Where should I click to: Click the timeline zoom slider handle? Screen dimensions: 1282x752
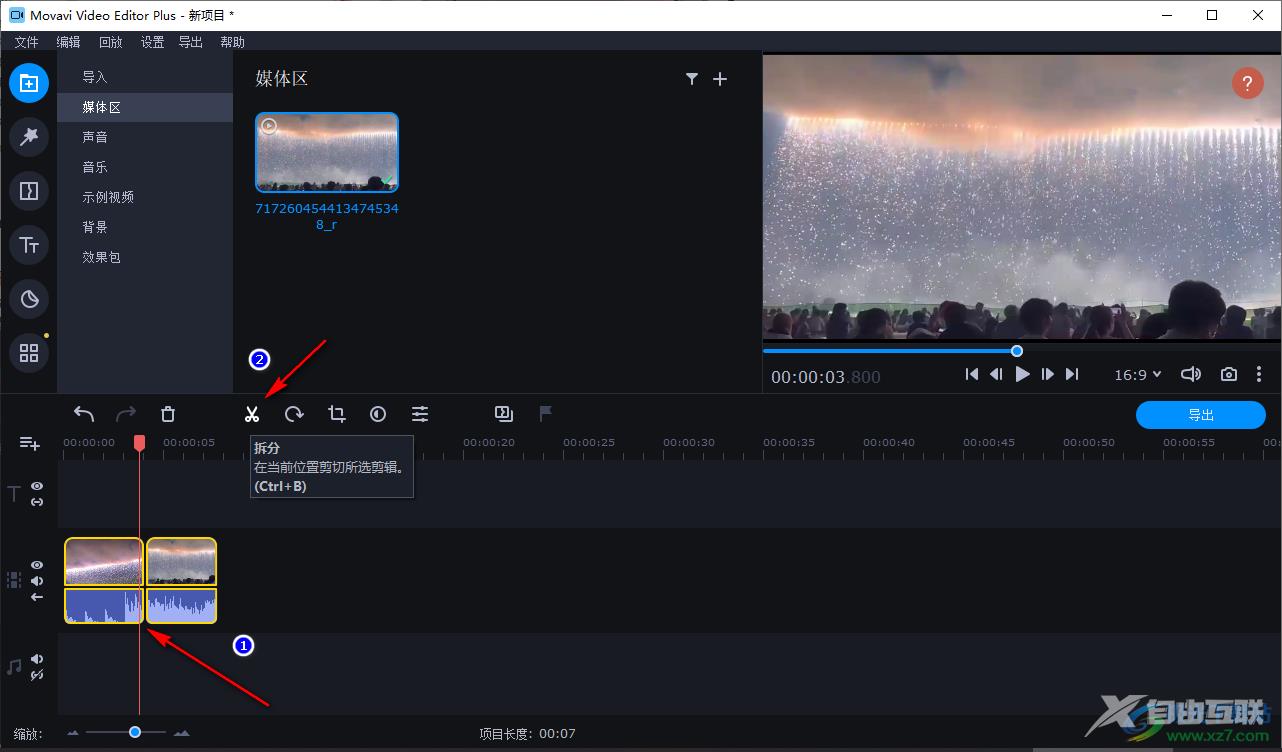(135, 733)
